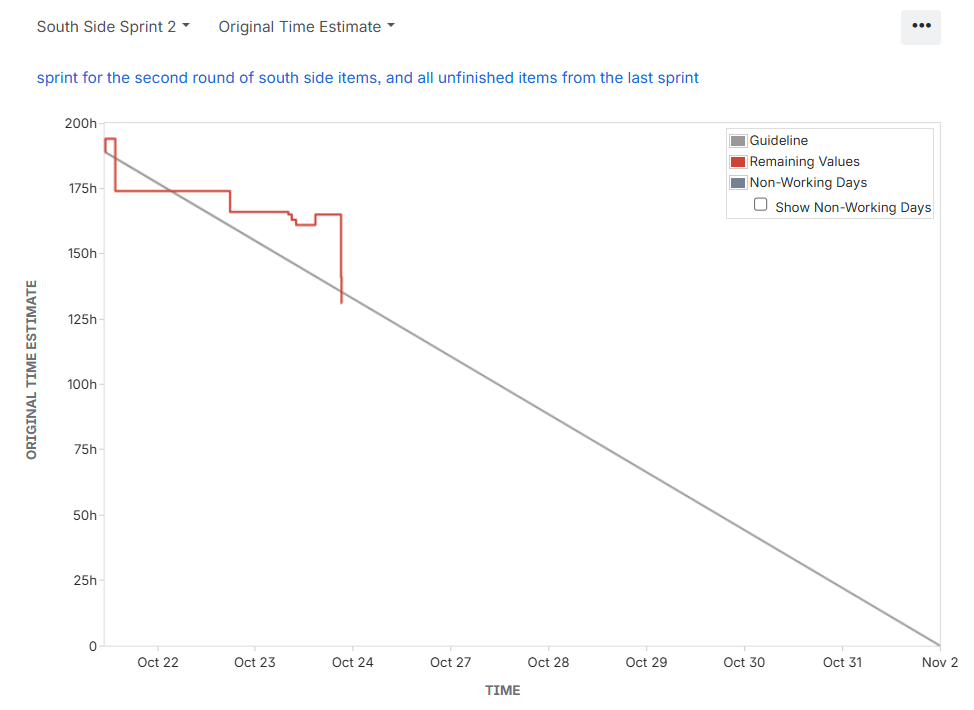
Task: Click the Oct 28 x-axis date label
Action: [548, 662]
